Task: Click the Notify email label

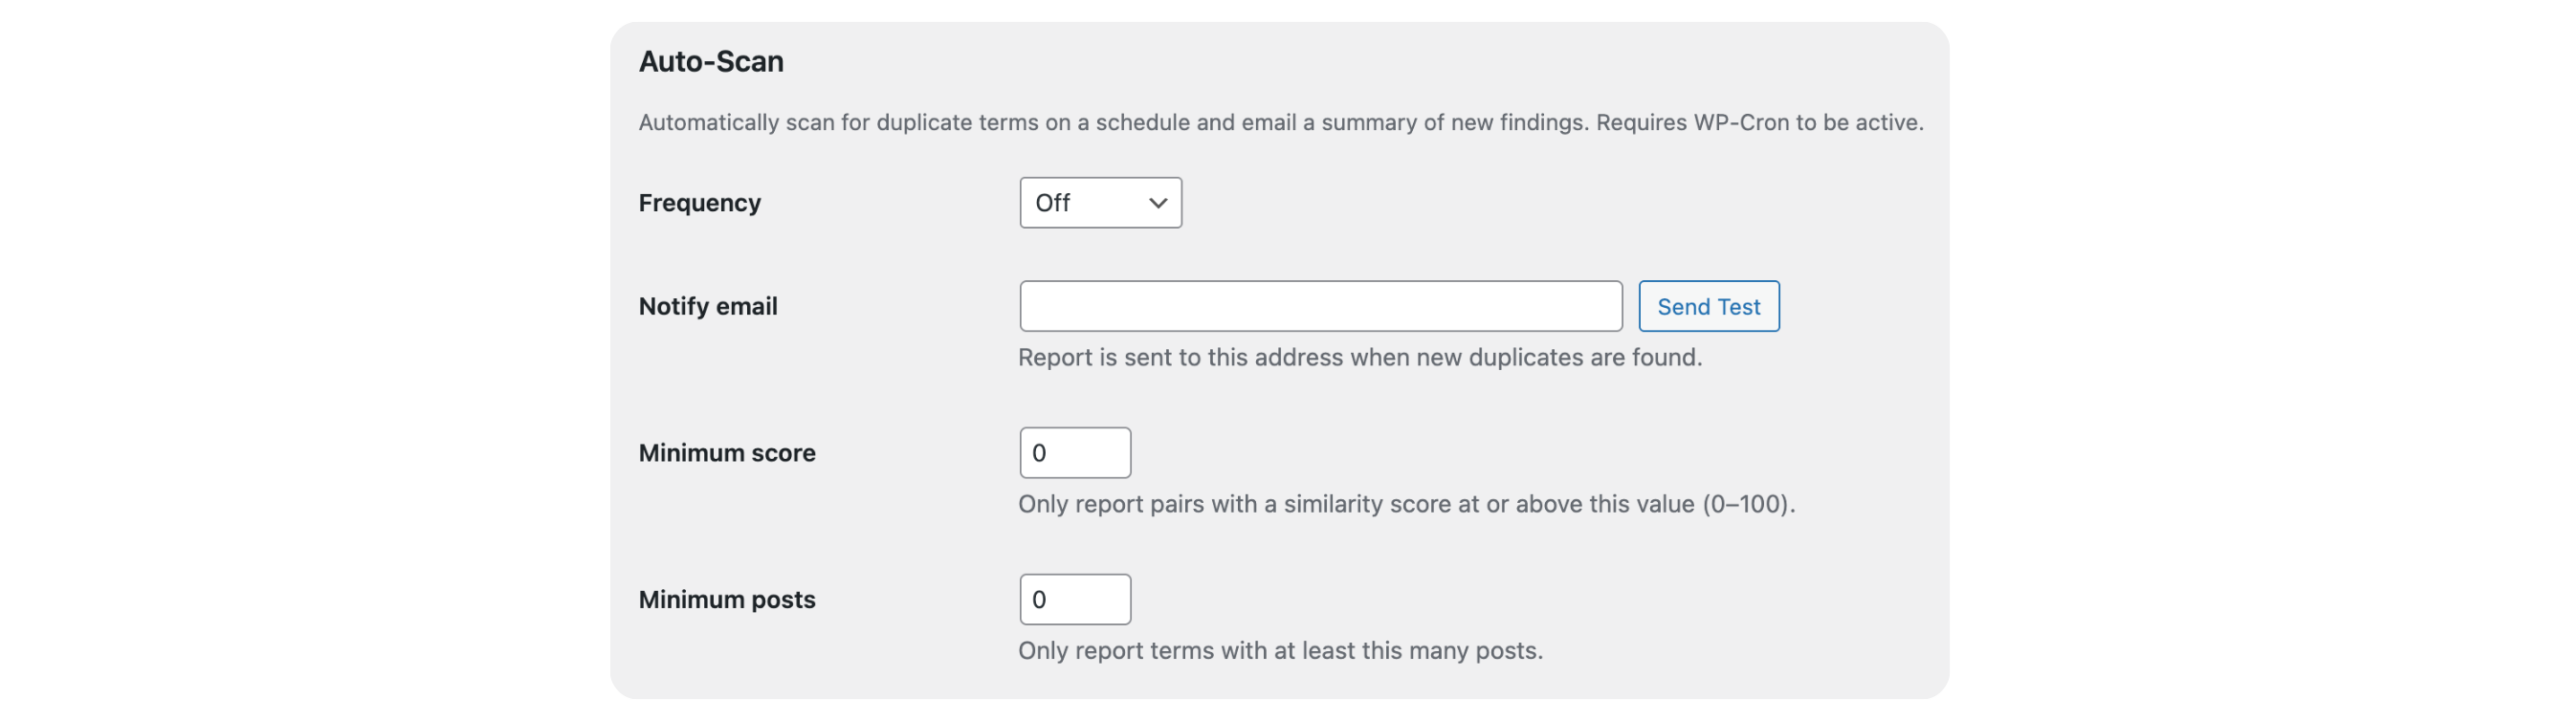Action: point(707,306)
